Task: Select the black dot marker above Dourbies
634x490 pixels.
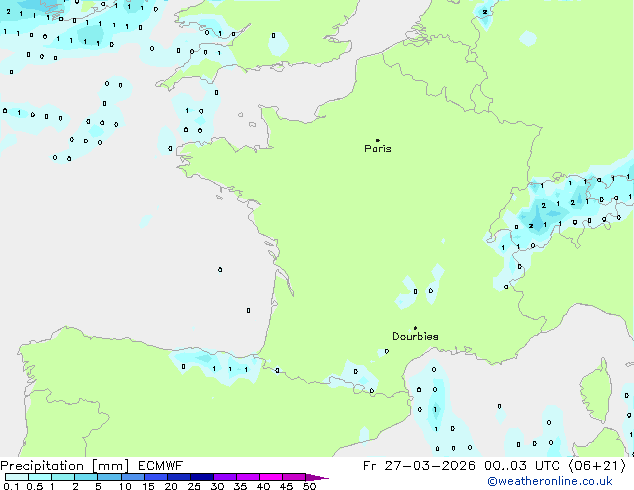Action: point(415,328)
